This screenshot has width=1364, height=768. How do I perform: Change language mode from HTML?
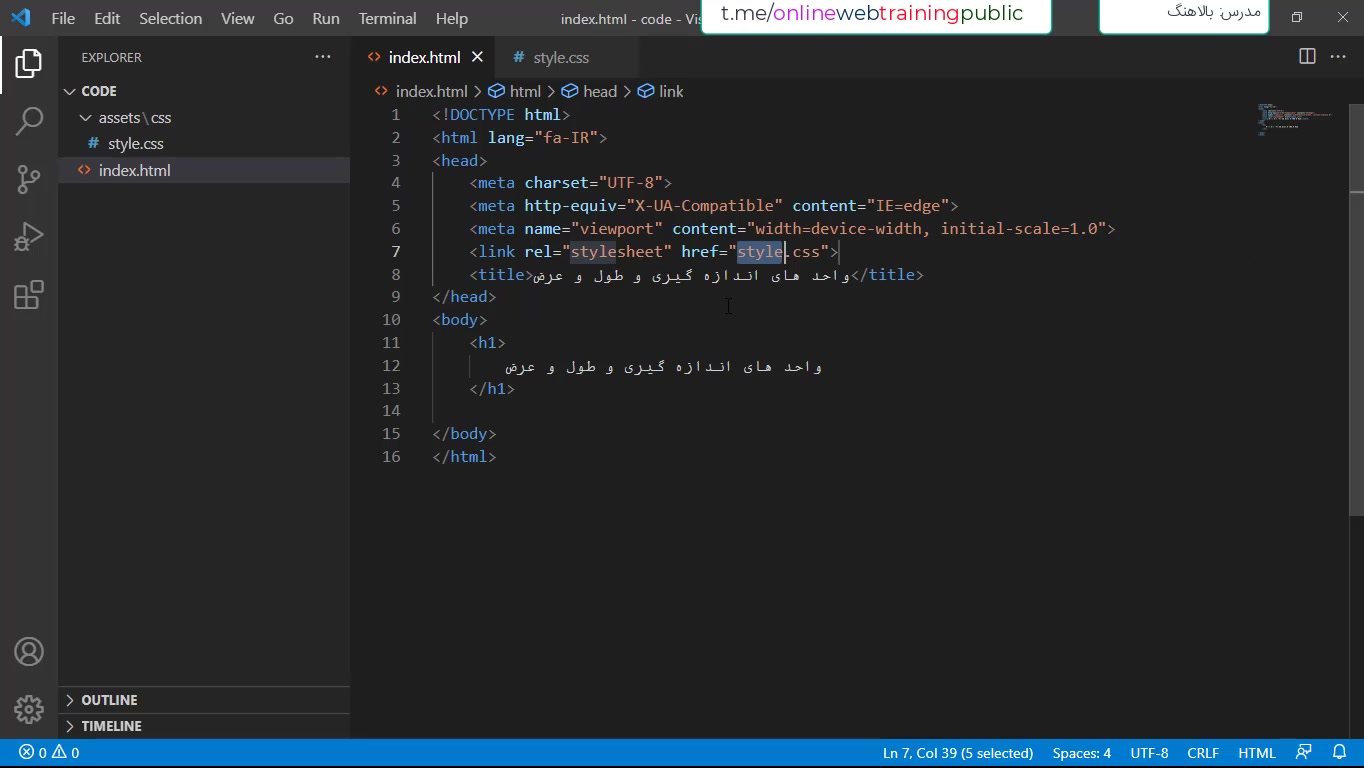(1257, 753)
